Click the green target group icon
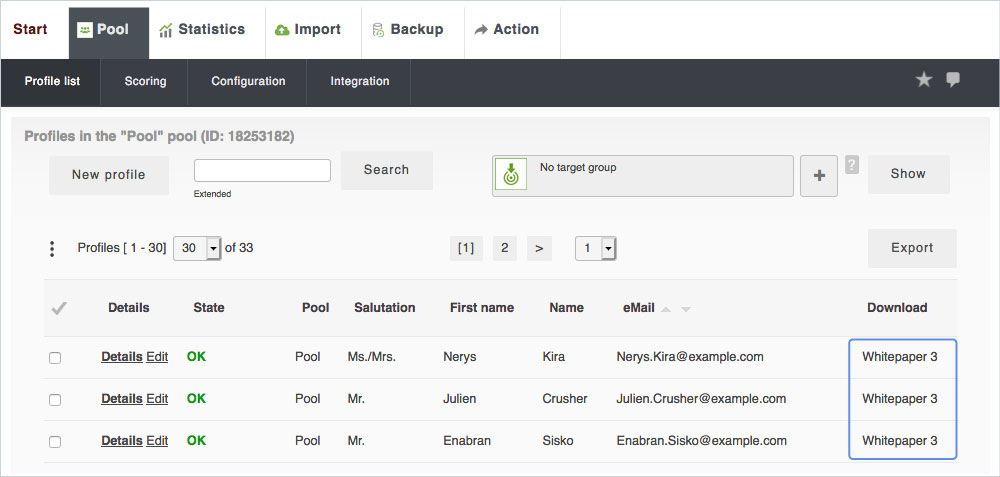 click(x=511, y=174)
